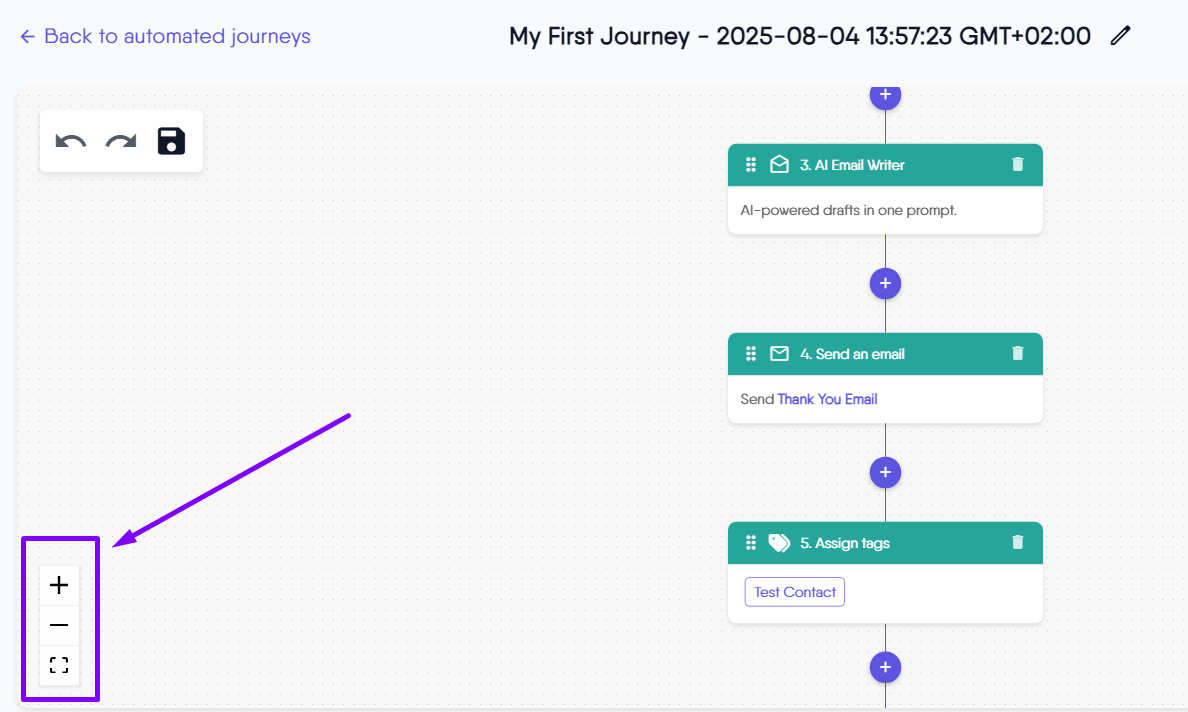Save the journey with floppy disk icon
Image resolution: width=1188 pixels, height=712 pixels.
[172, 141]
